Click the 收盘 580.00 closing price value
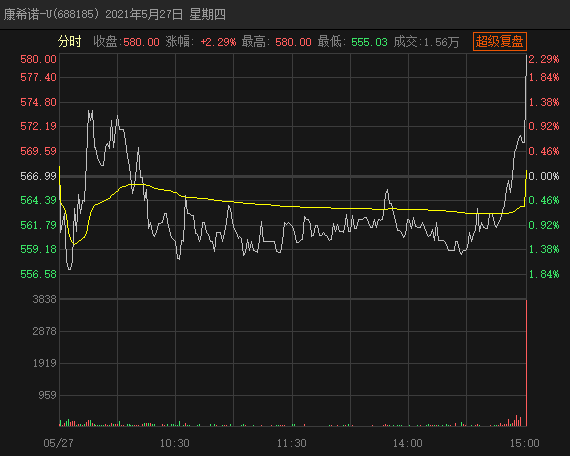Screen dimensions: 570x456 coord(142,42)
